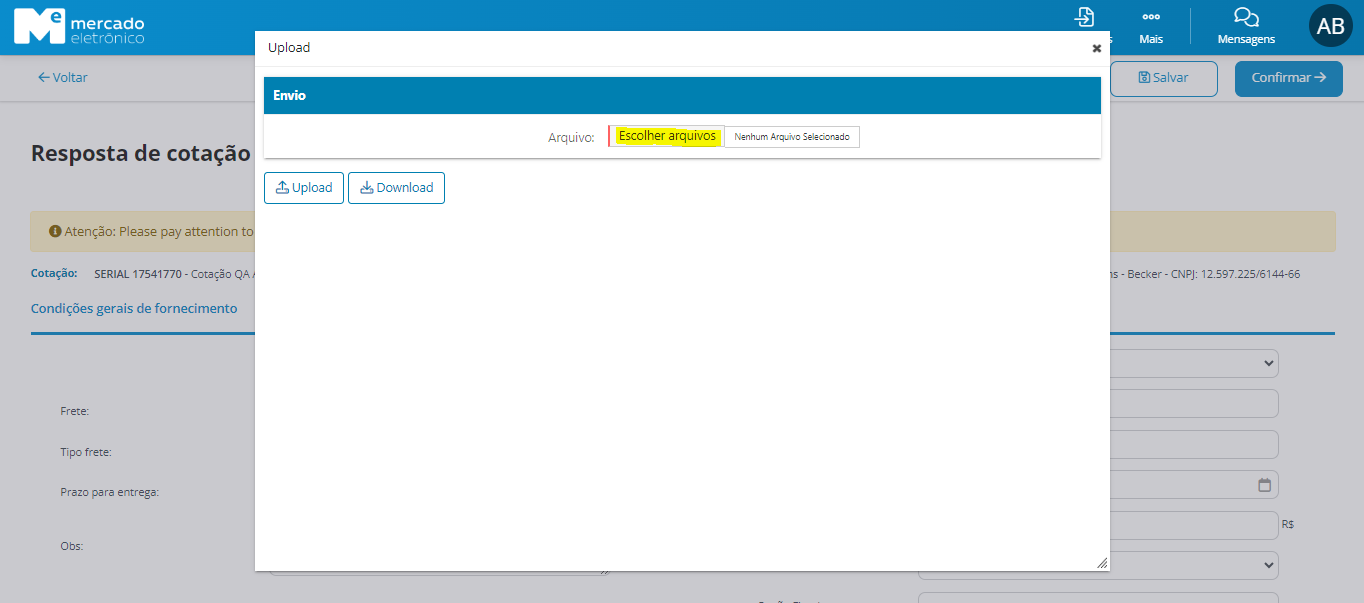Expand the dropdown below the R$ field
The image size is (1364, 603).
1268,565
